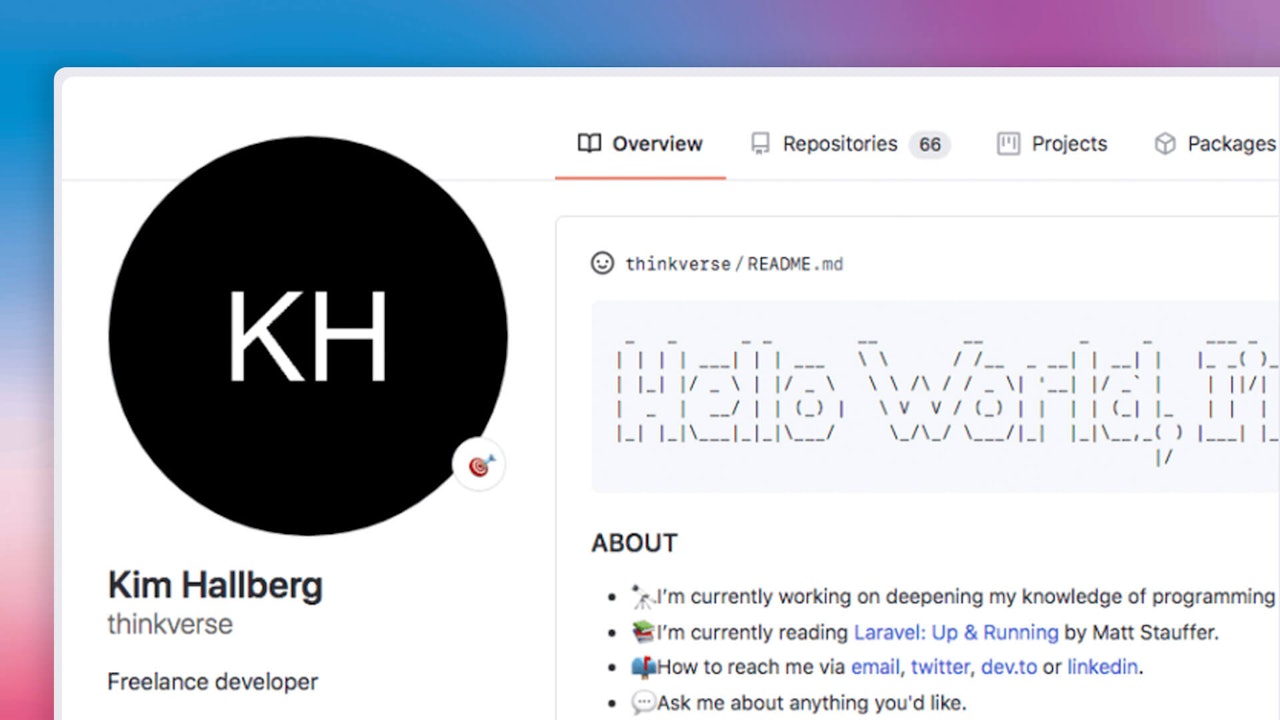Click the books emoji before 'currently reading'
Screen dimensions: 1280x720
(x=642, y=633)
